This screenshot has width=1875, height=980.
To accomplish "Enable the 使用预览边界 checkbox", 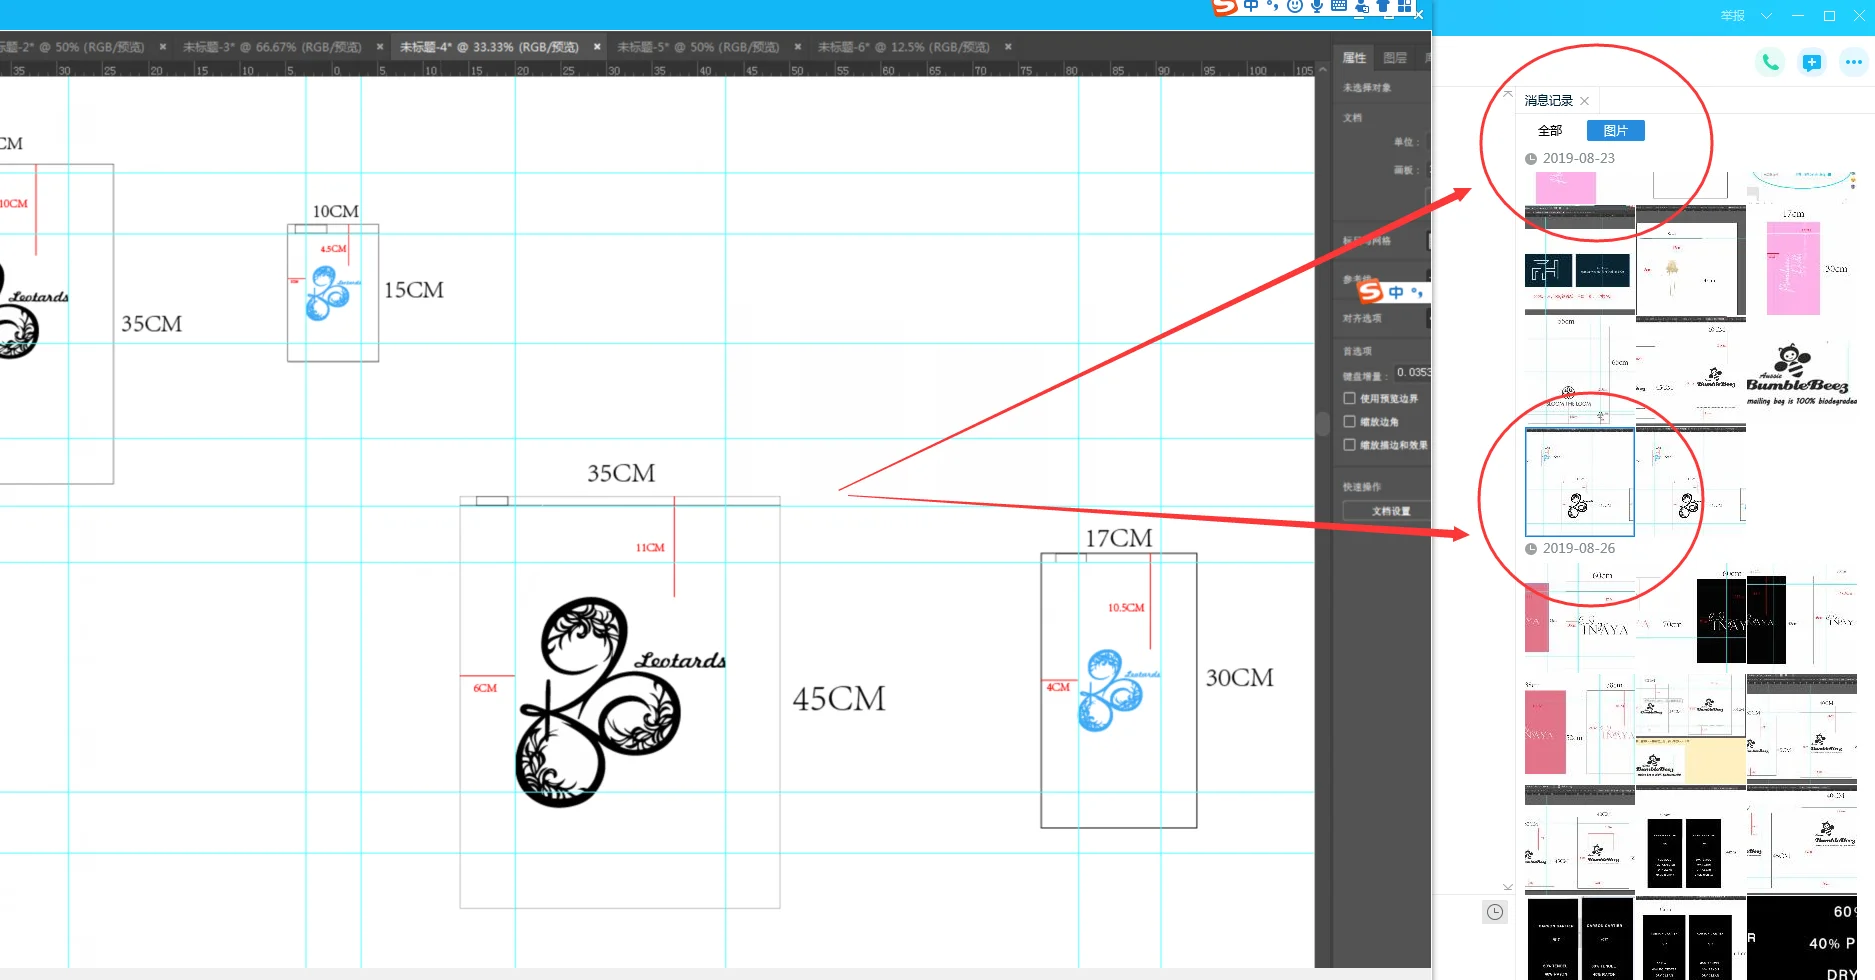I will point(1349,398).
